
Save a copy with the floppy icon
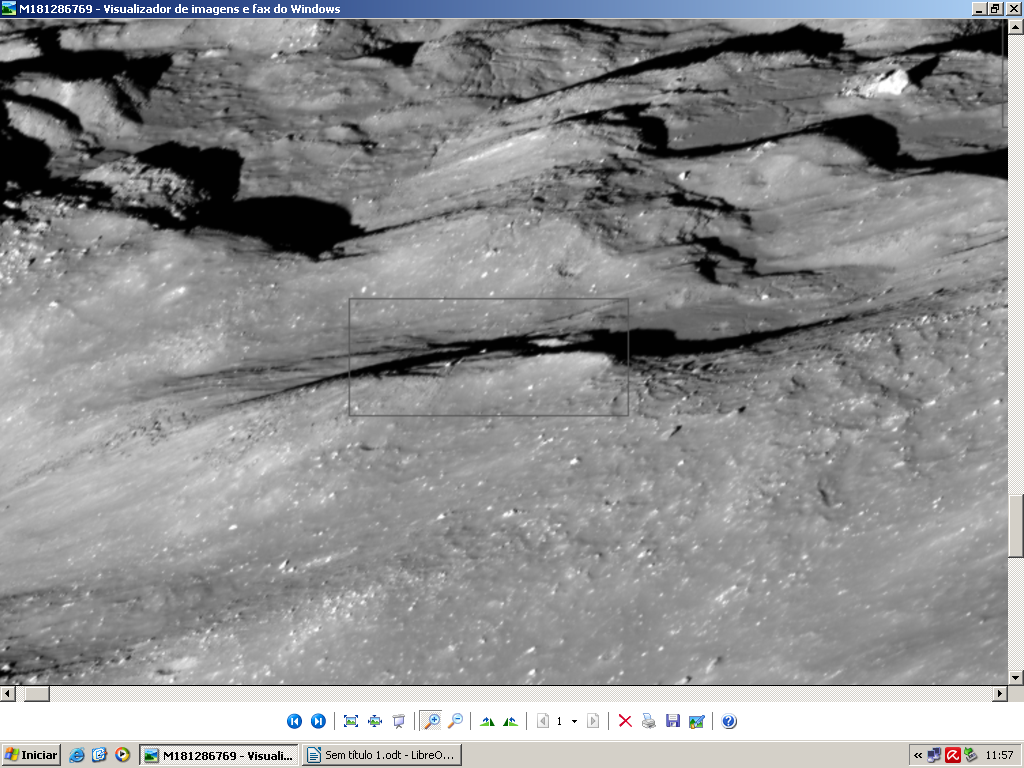tap(673, 721)
